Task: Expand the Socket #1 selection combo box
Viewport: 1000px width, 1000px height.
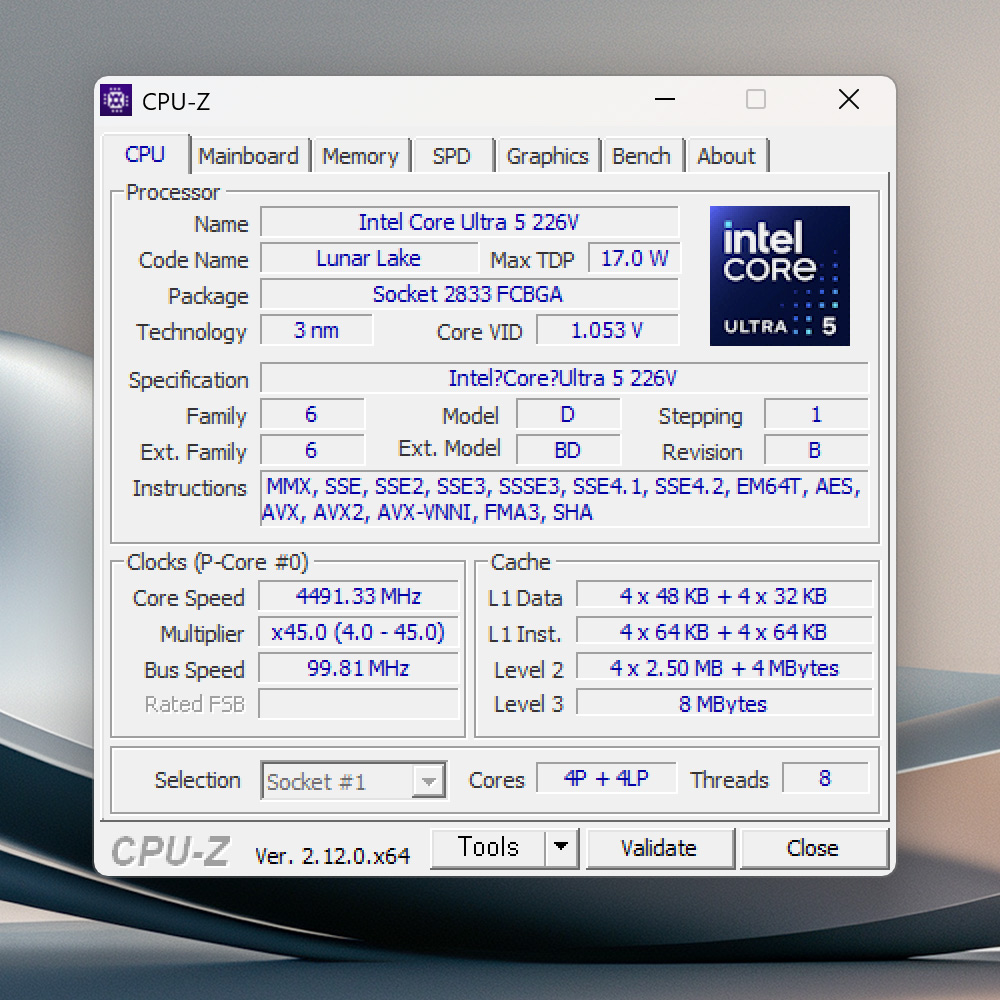Action: click(353, 780)
